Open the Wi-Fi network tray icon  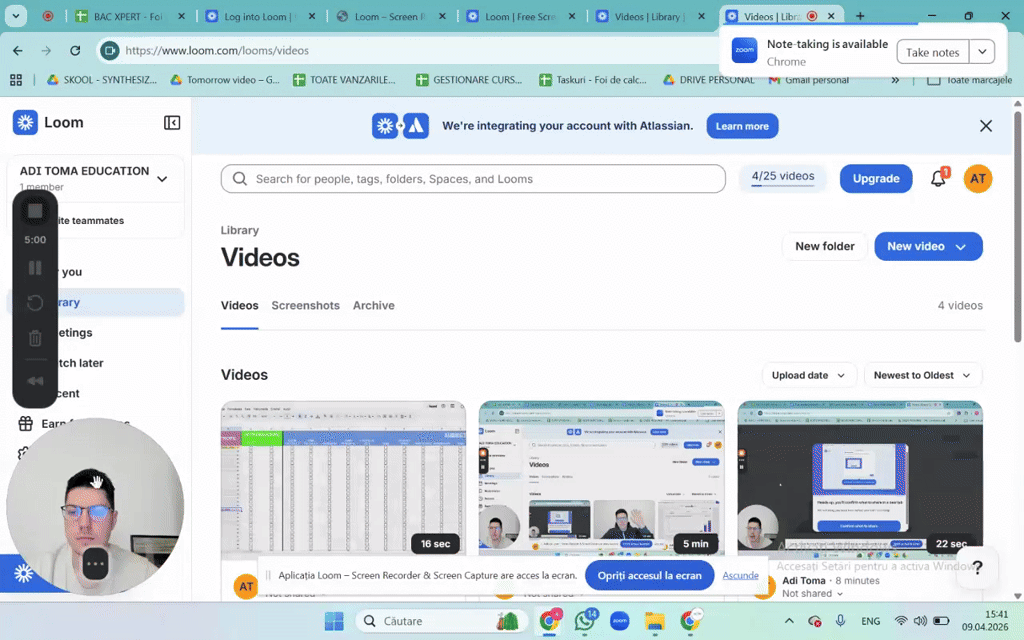point(901,620)
